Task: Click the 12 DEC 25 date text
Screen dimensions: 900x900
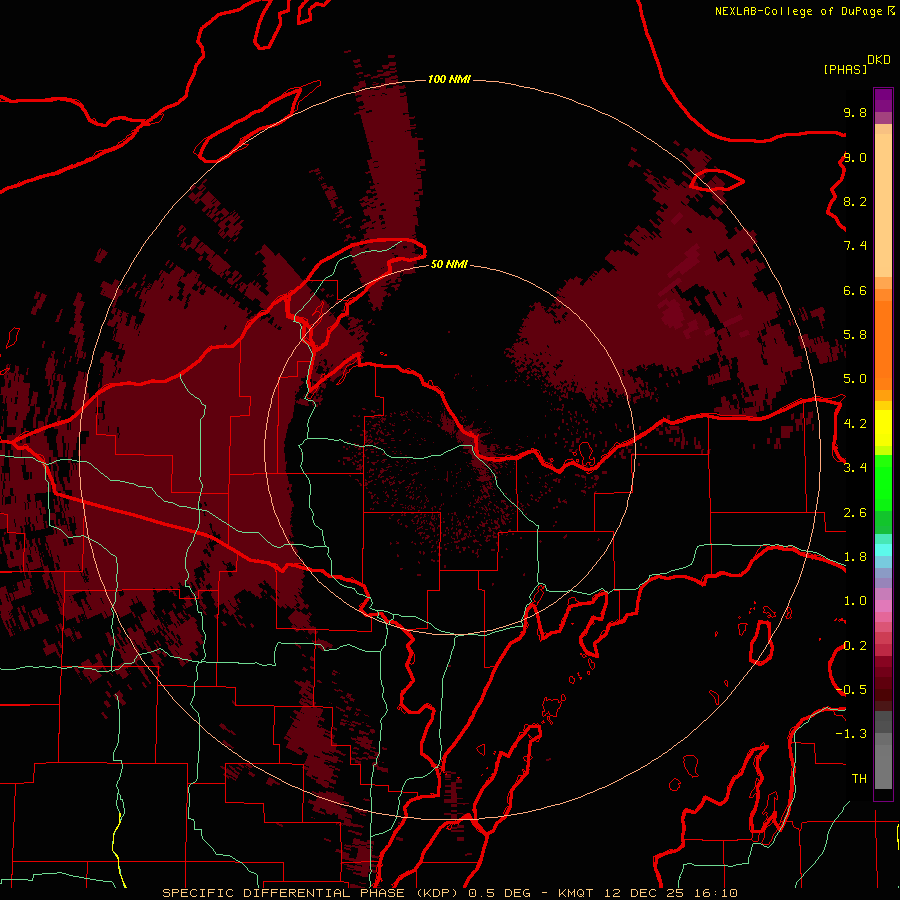Action: pos(645,893)
